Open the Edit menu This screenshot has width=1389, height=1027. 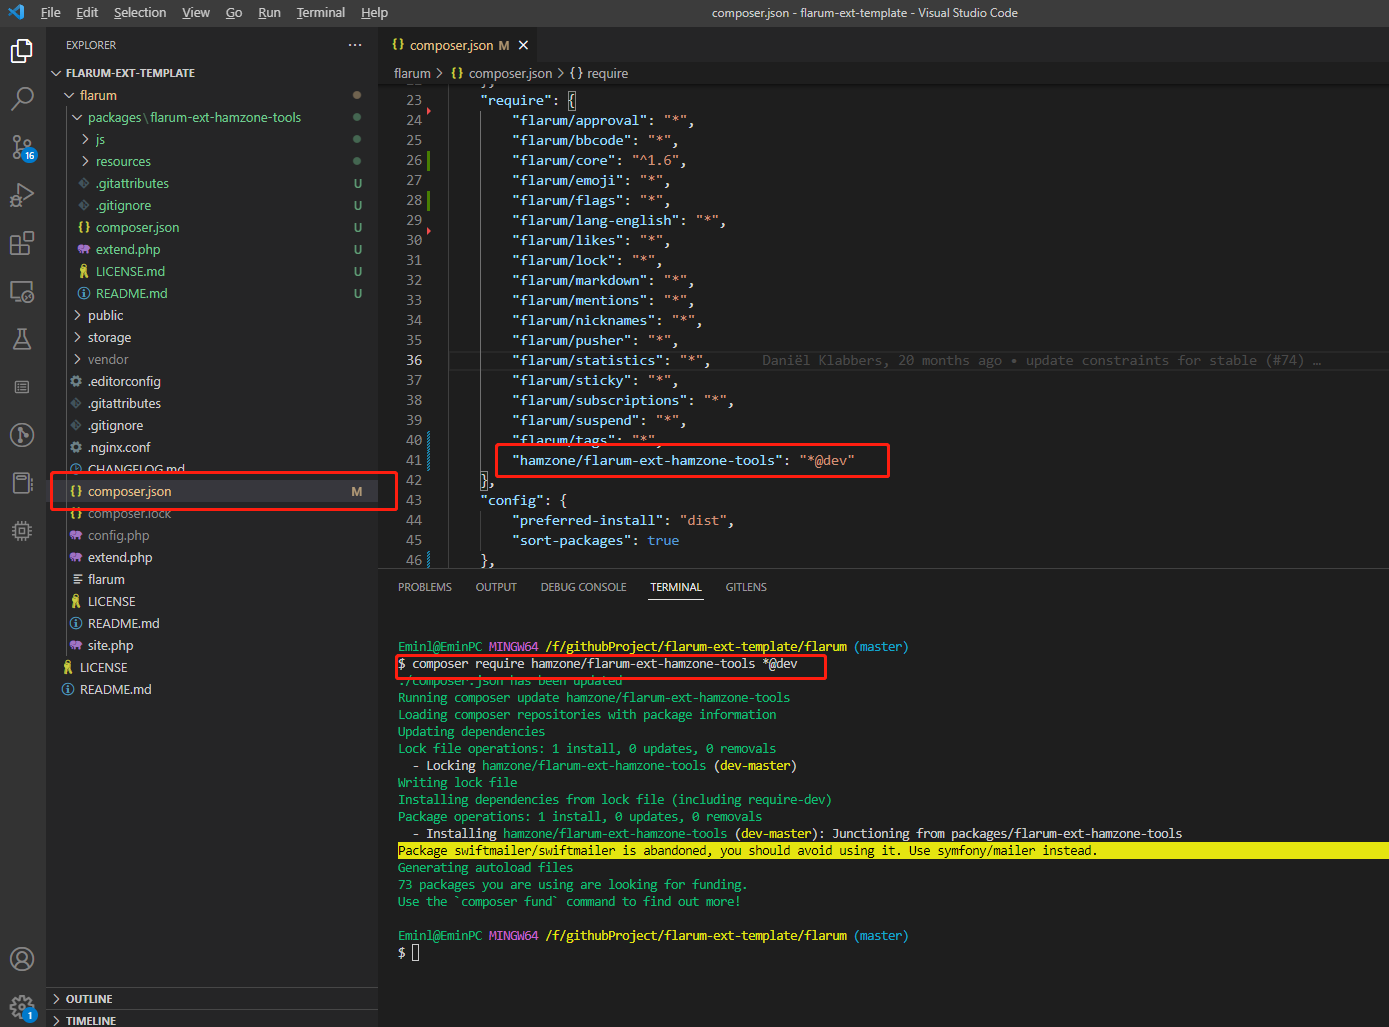87,12
